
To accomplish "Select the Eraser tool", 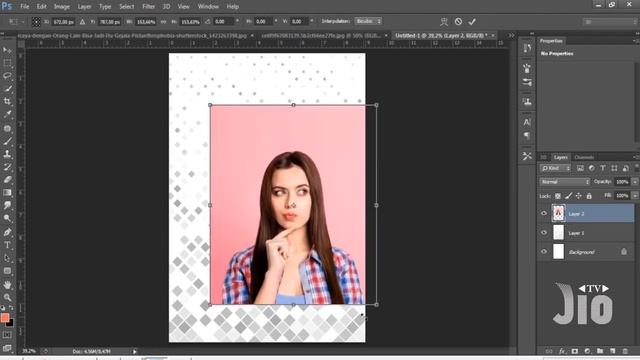I will tap(7, 180).
